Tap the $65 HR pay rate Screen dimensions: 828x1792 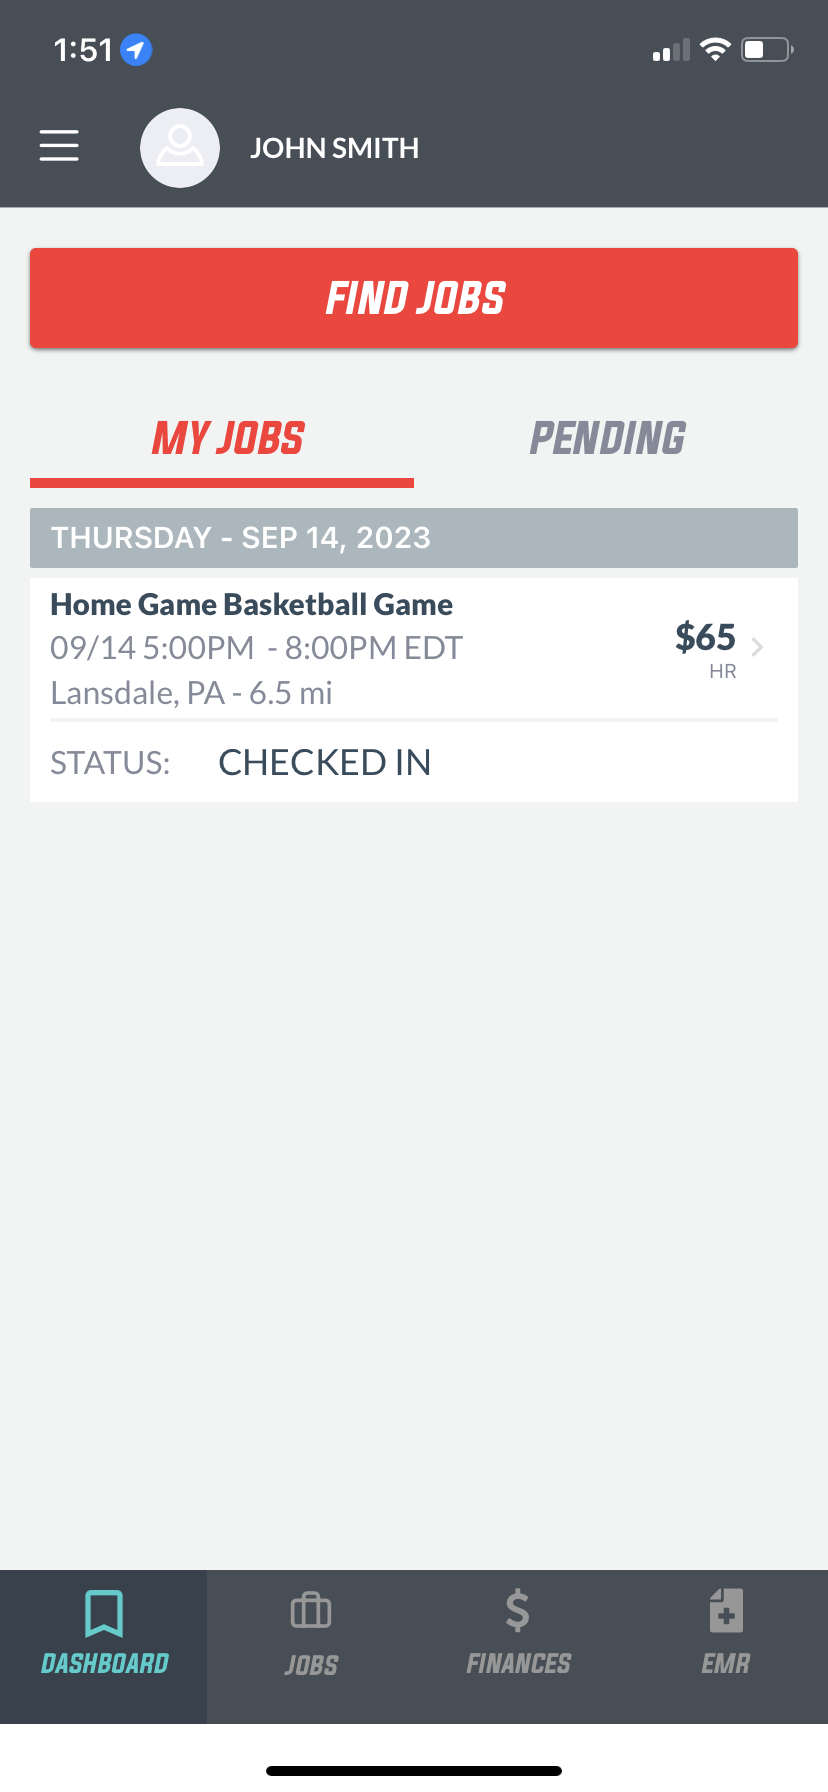[706, 648]
